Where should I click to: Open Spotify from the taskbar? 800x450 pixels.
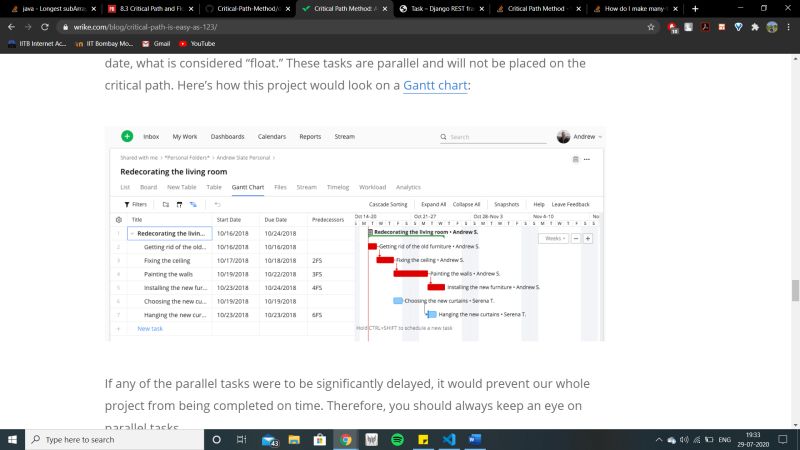tap(397, 440)
